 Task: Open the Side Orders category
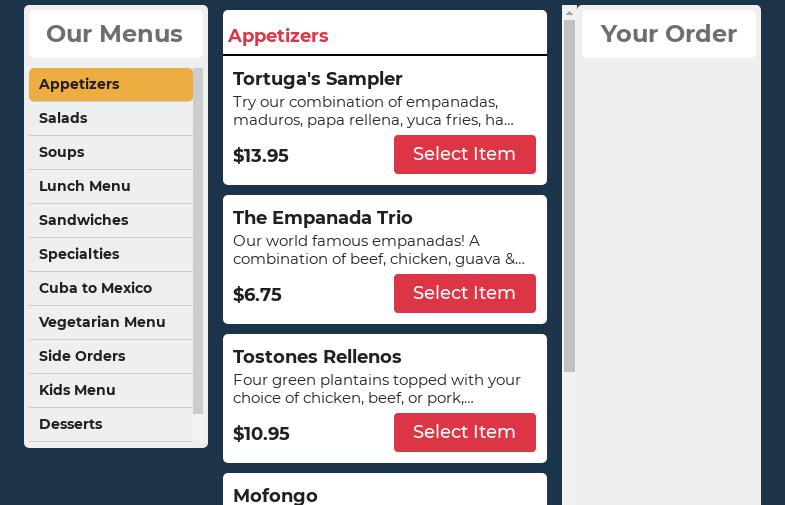click(x=110, y=357)
